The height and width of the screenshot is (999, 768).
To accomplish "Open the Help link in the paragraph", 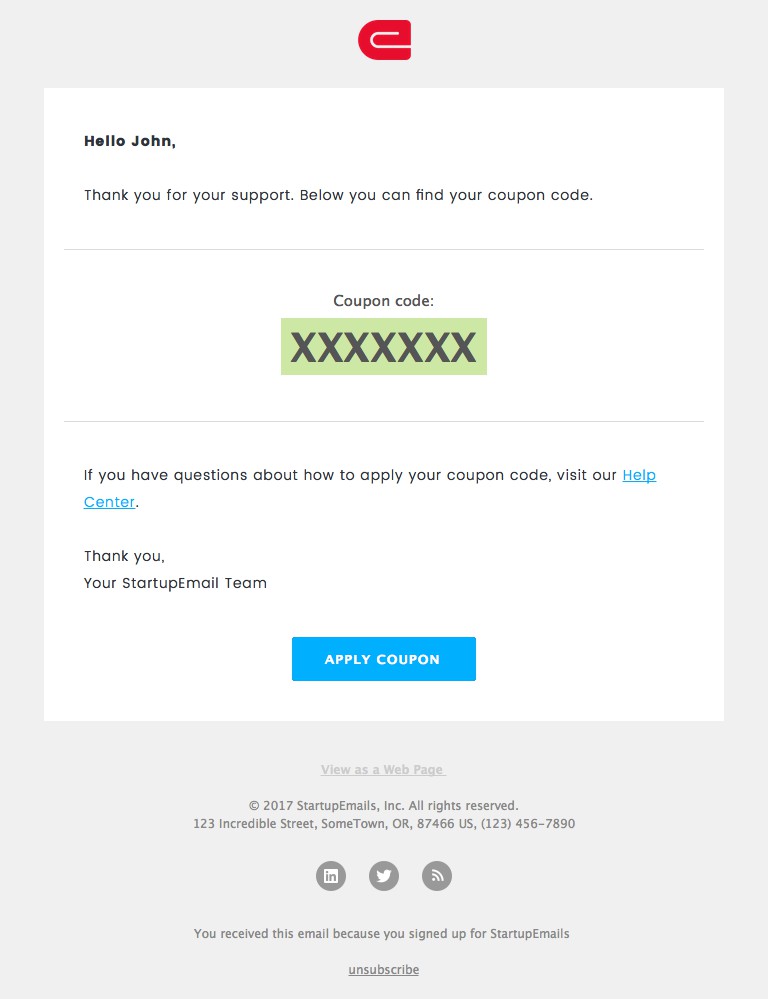I will point(639,475).
